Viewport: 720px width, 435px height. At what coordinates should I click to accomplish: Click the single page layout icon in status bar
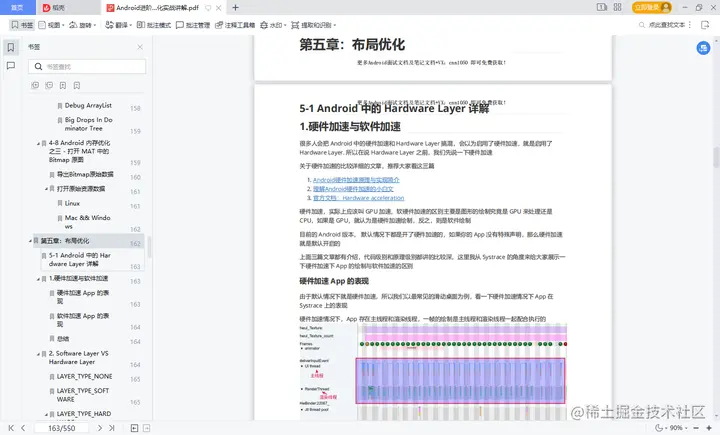[x=134, y=428]
